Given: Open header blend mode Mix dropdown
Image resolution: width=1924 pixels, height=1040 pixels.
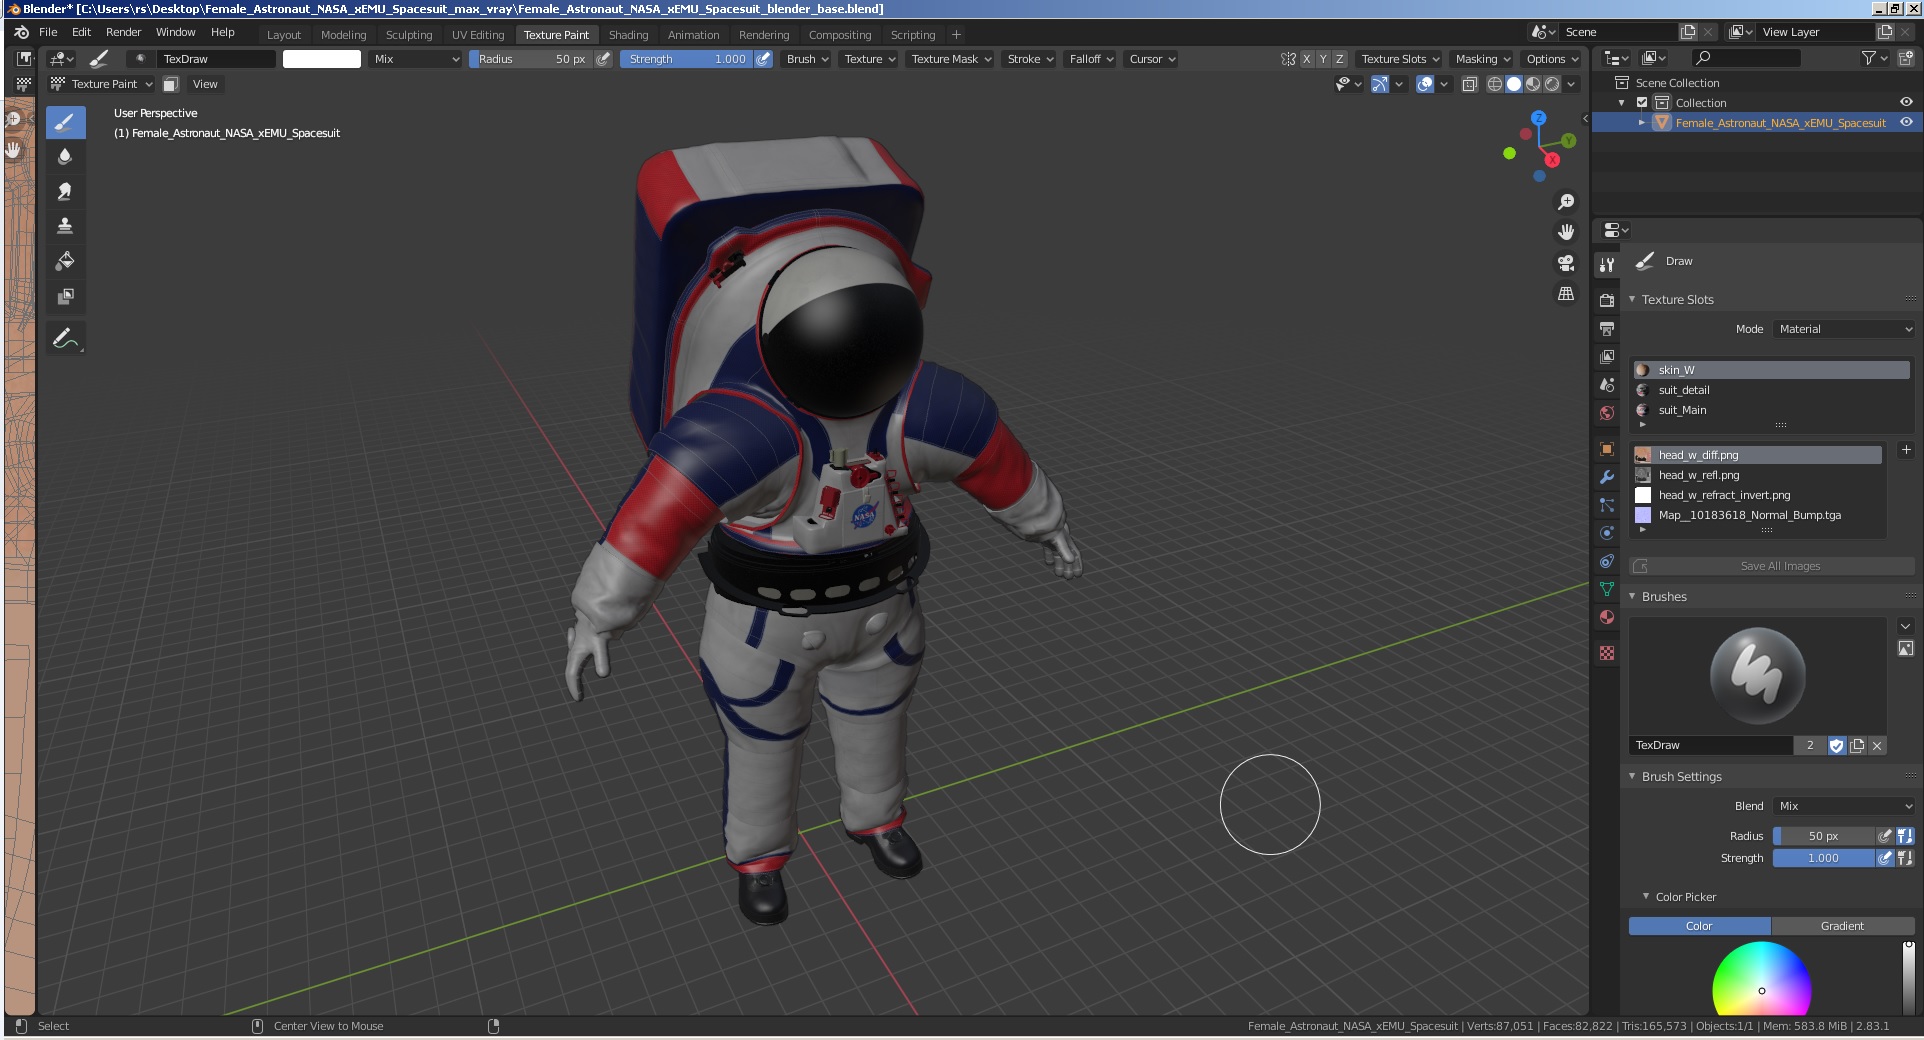Looking at the screenshot, I should click(x=415, y=59).
